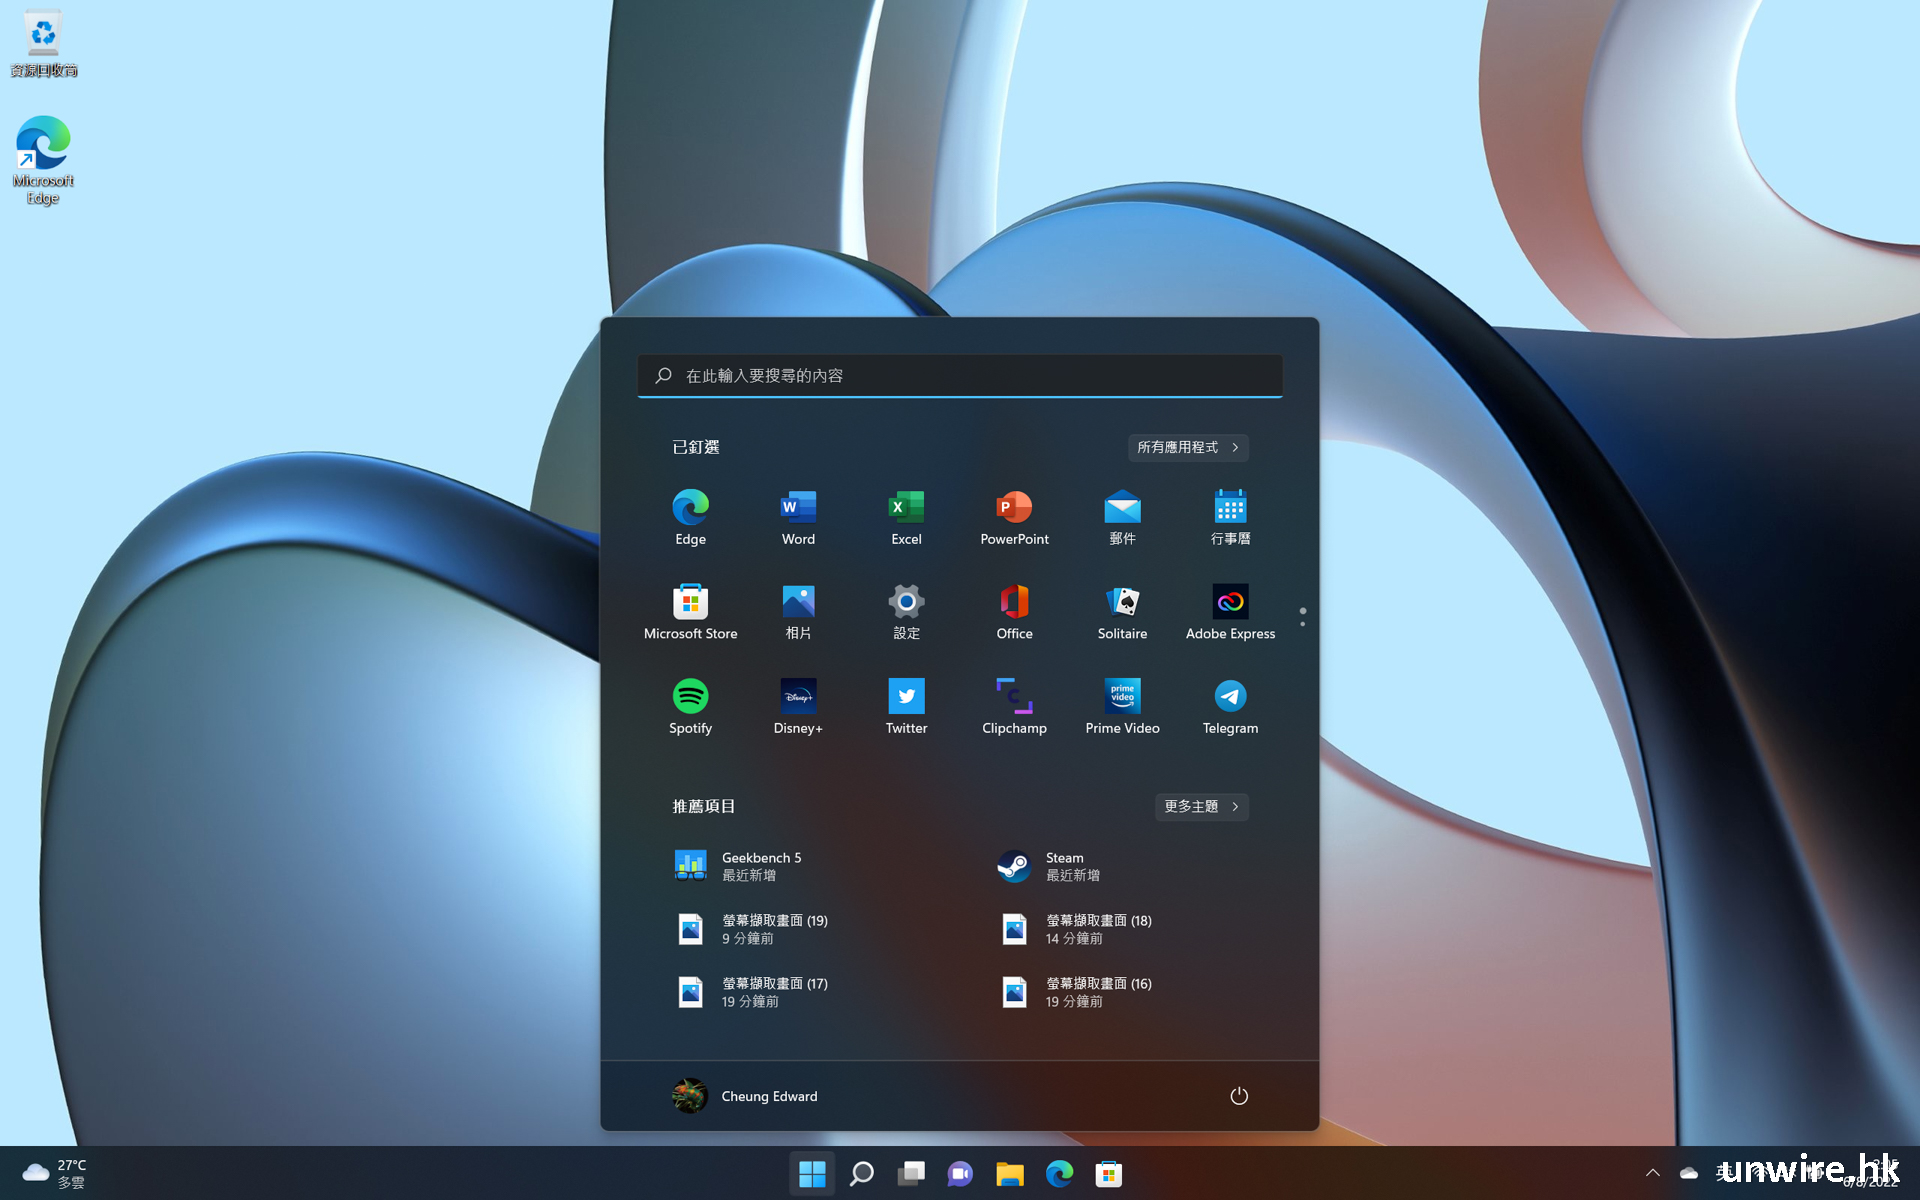Launch Telegram from Start menu

(1230, 706)
